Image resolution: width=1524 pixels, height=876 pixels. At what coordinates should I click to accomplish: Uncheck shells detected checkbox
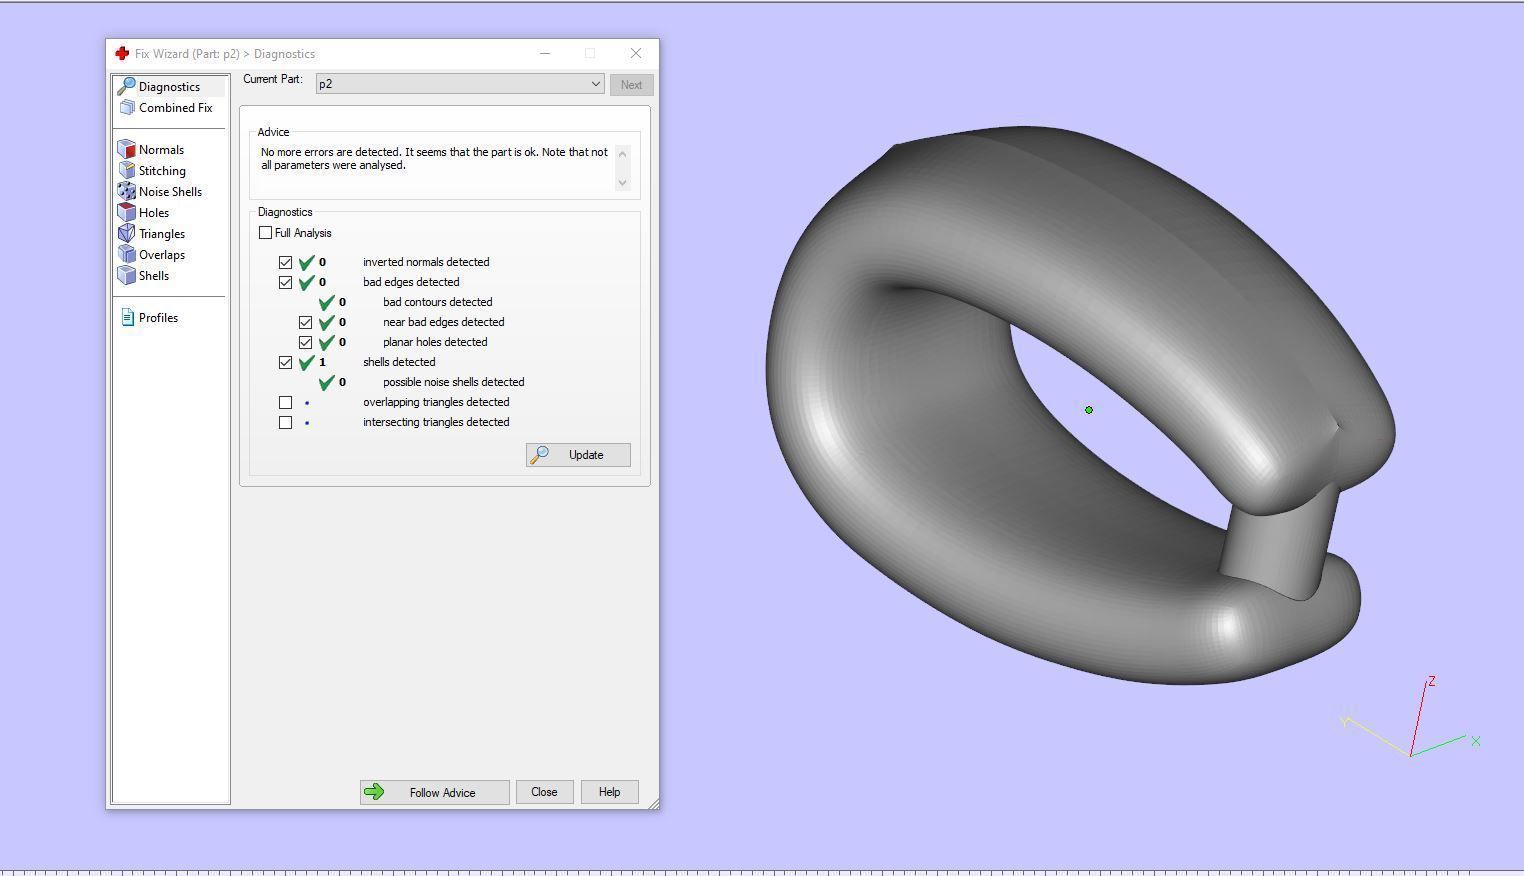[286, 362]
